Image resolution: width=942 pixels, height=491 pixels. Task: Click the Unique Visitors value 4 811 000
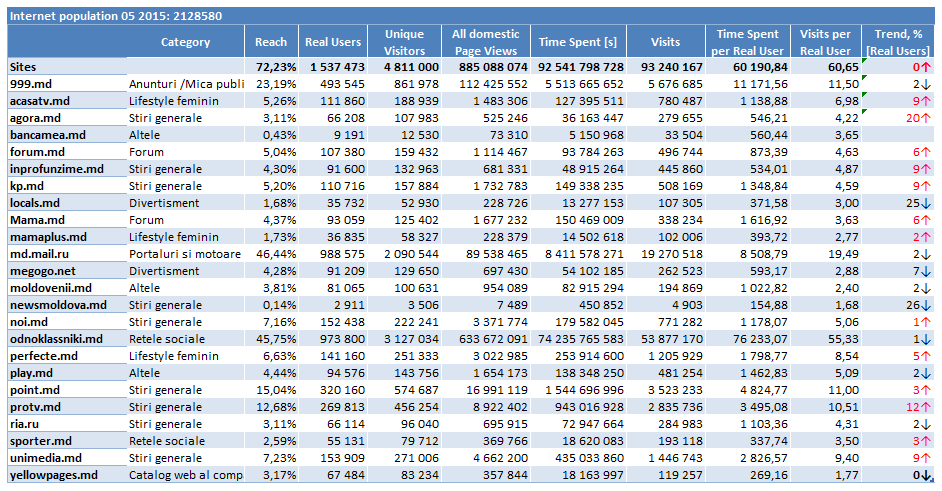(412, 67)
